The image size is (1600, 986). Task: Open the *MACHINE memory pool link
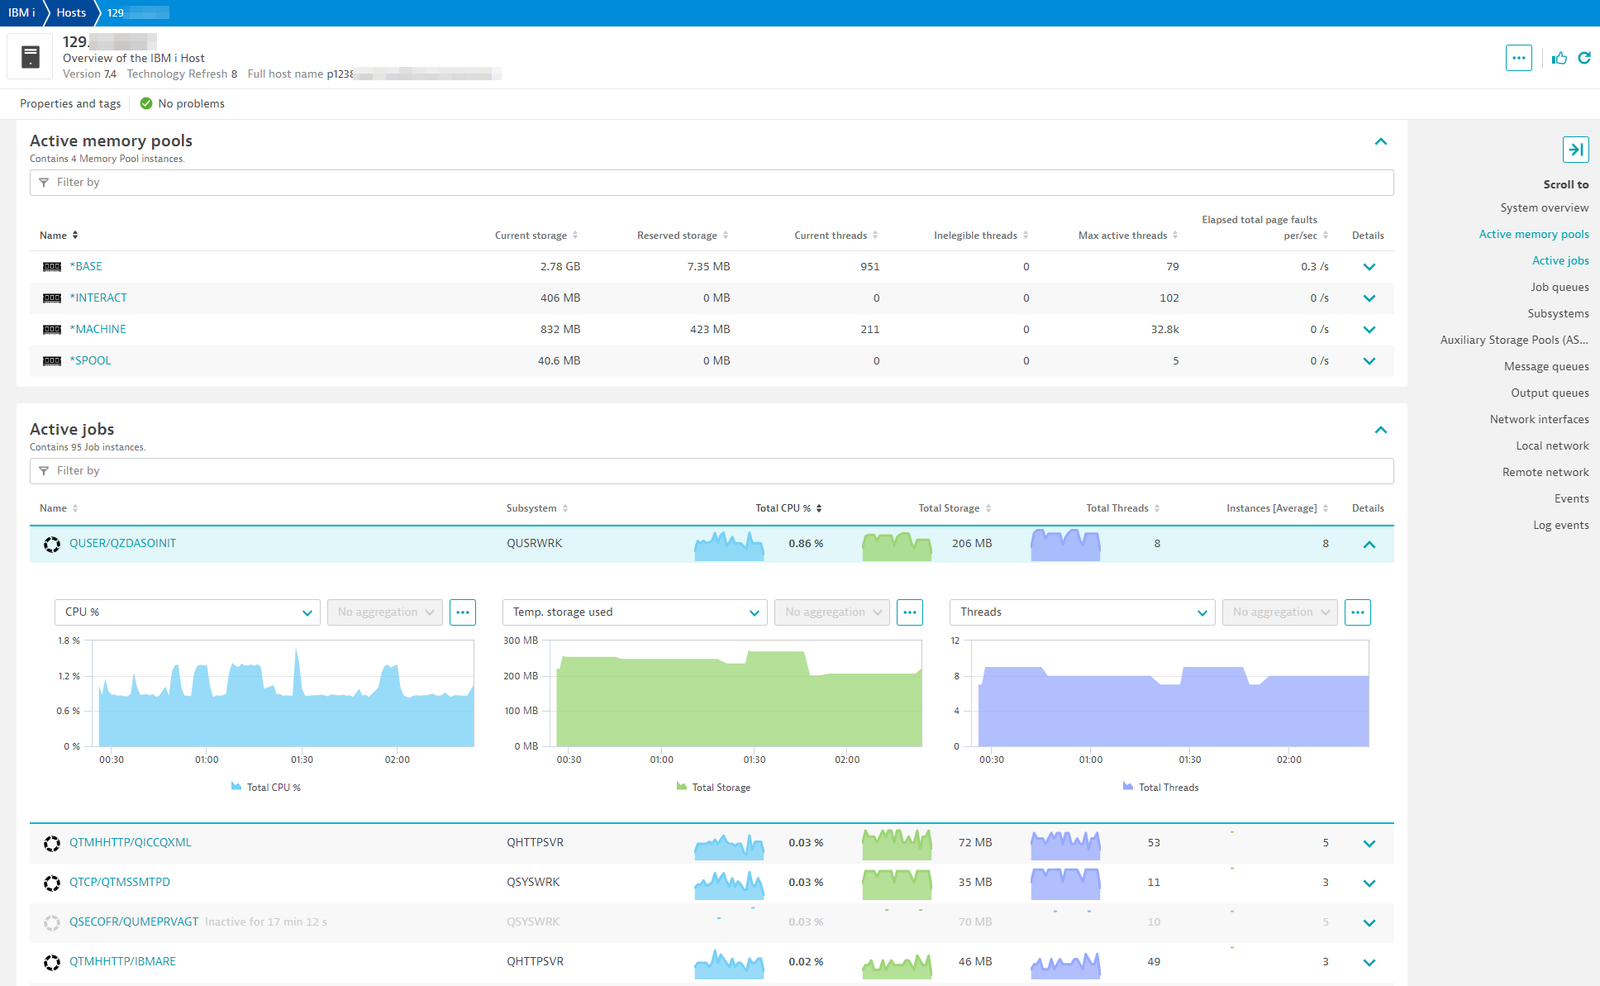[98, 329]
